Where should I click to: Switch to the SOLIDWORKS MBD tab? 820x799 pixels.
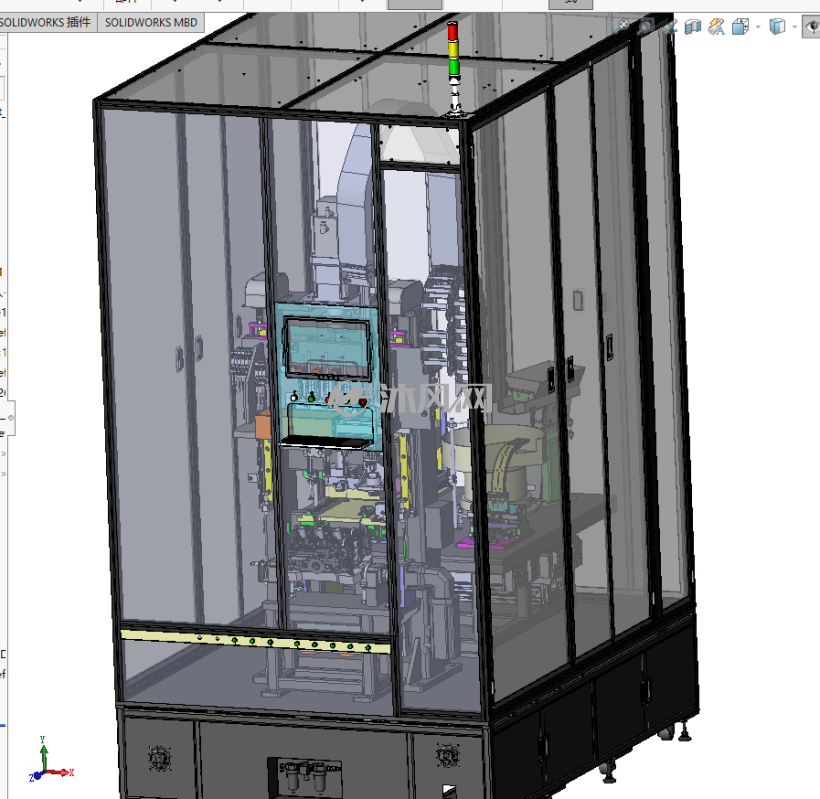point(151,22)
